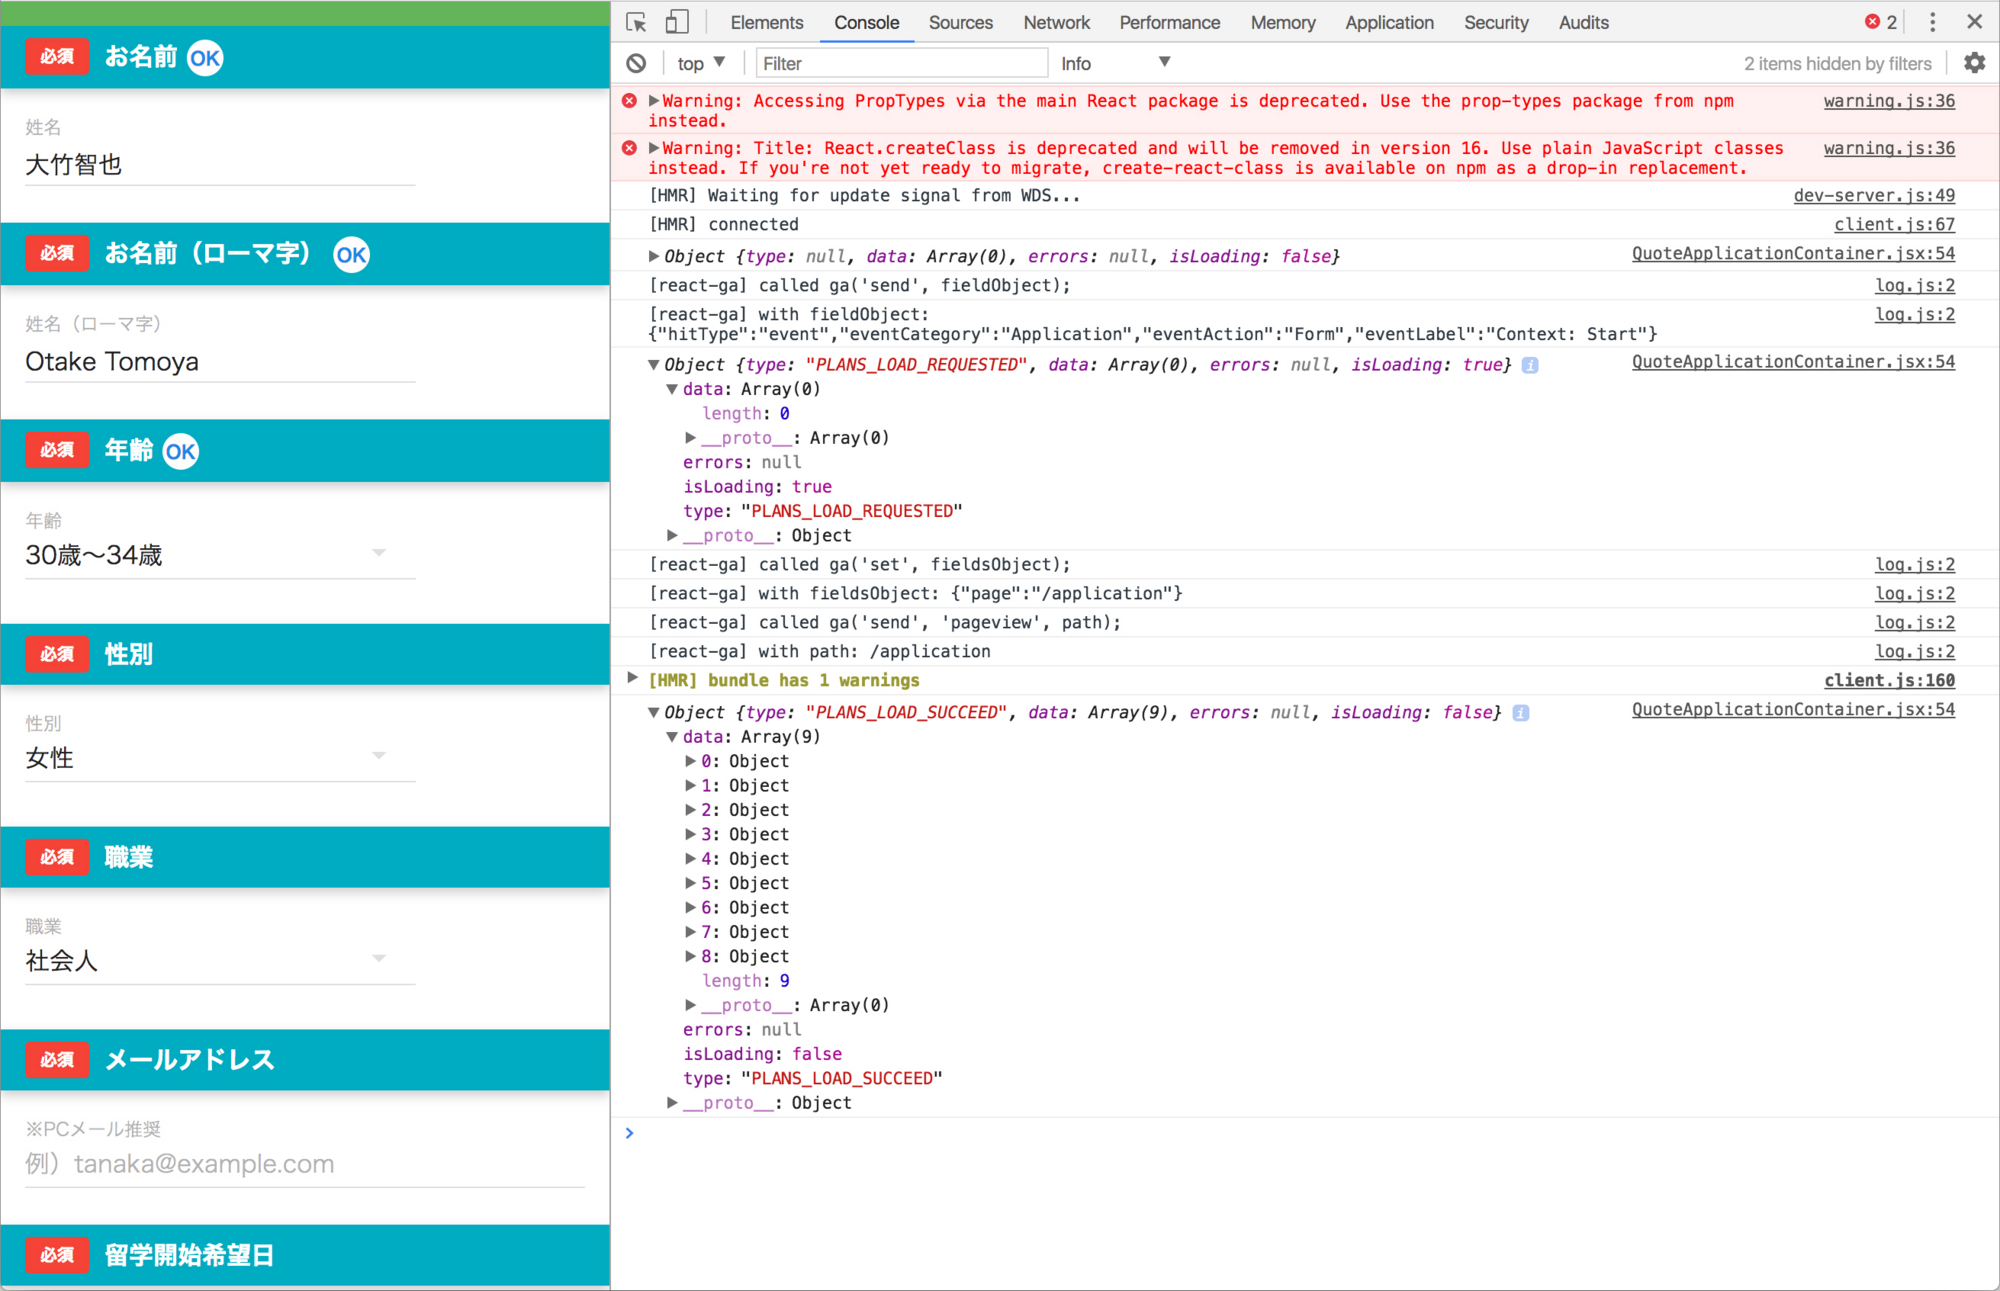Screen dimensions: 2000x1291
Task: Click the error icon beside the PropTypes warning
Action: coord(629,101)
